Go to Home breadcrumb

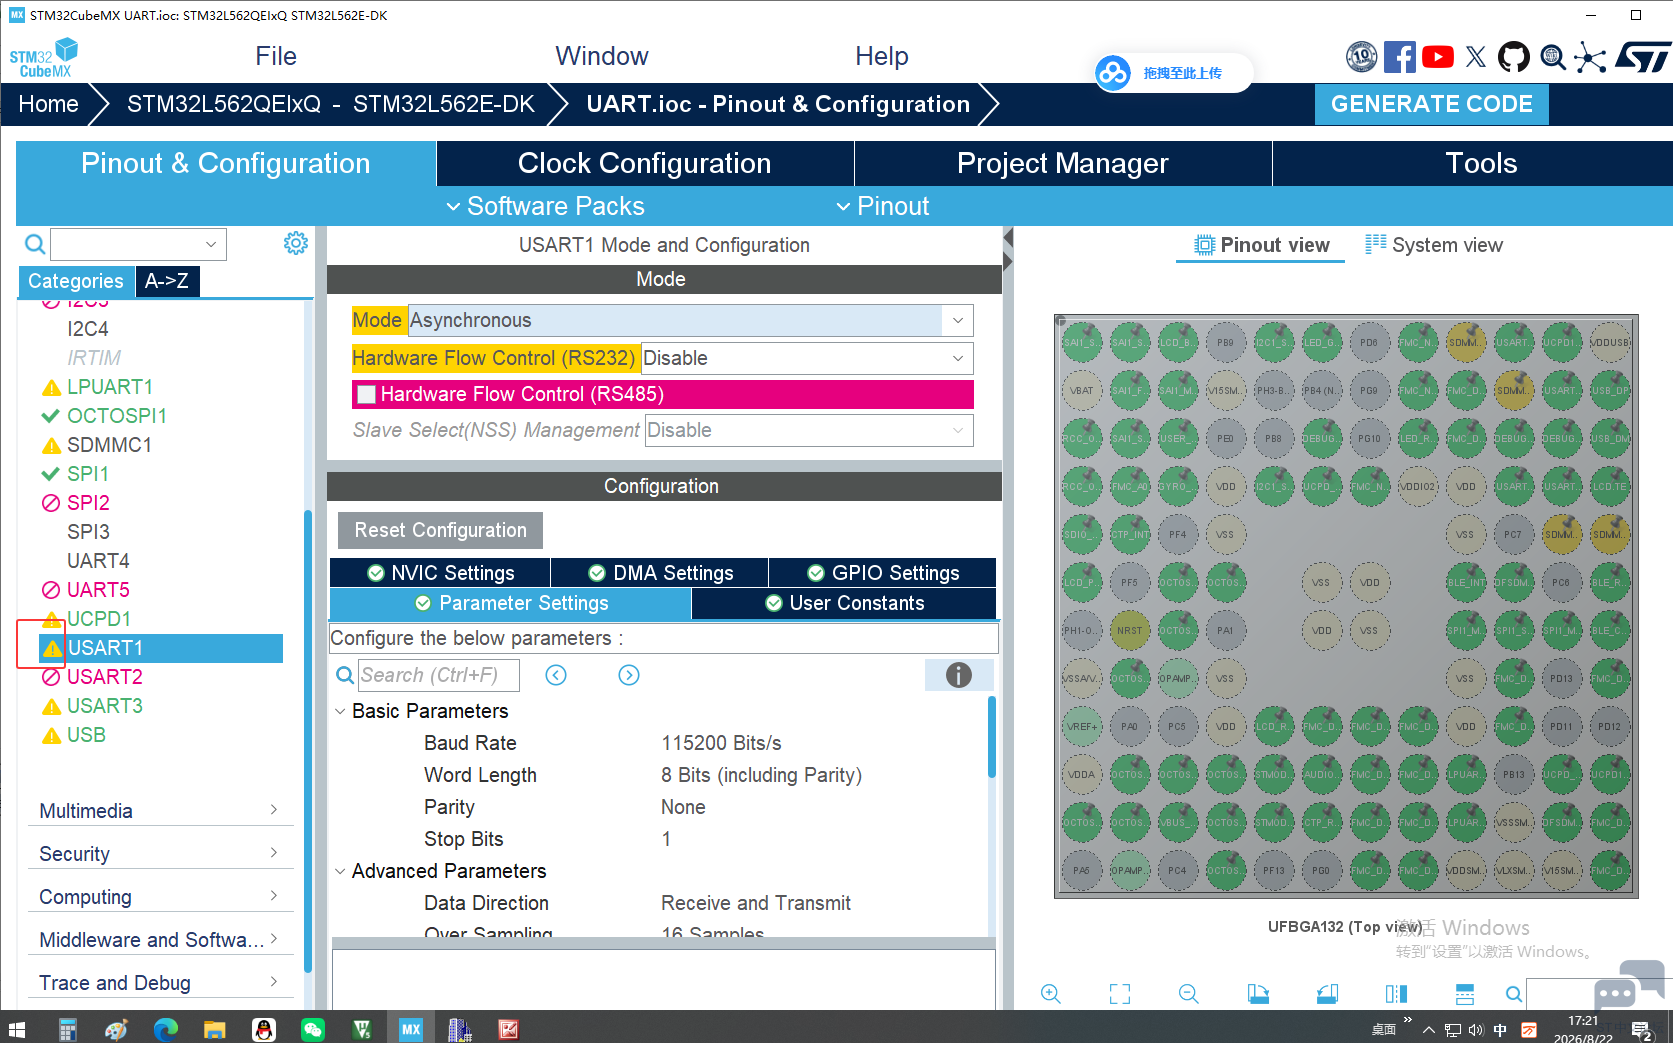point(48,104)
